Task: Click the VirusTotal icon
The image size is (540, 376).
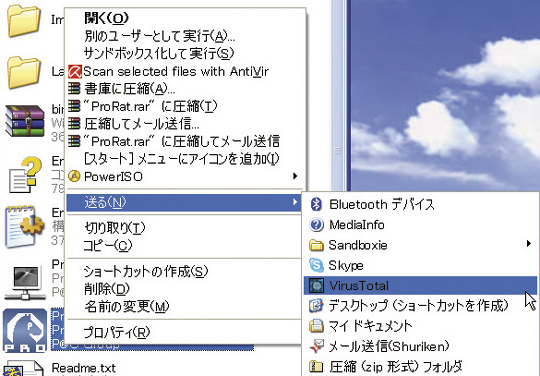Action: pos(316,285)
